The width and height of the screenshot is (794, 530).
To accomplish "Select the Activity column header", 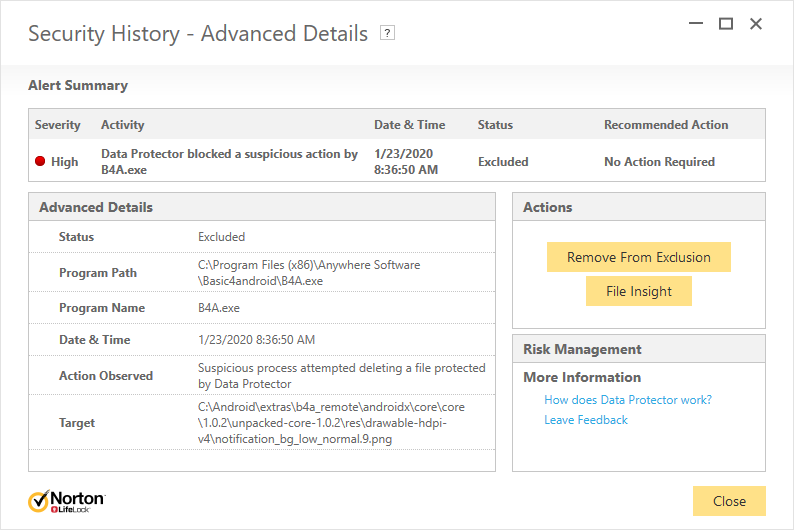I will coord(123,125).
